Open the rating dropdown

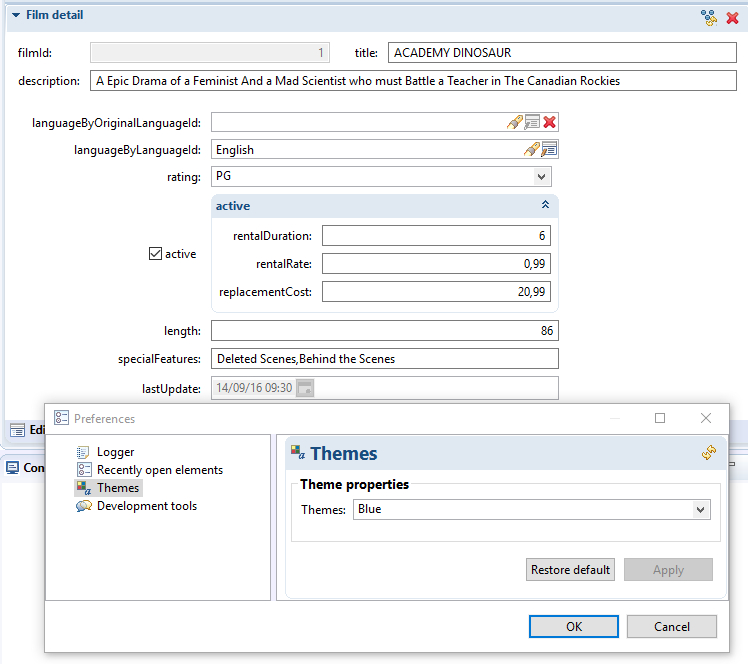(541, 177)
